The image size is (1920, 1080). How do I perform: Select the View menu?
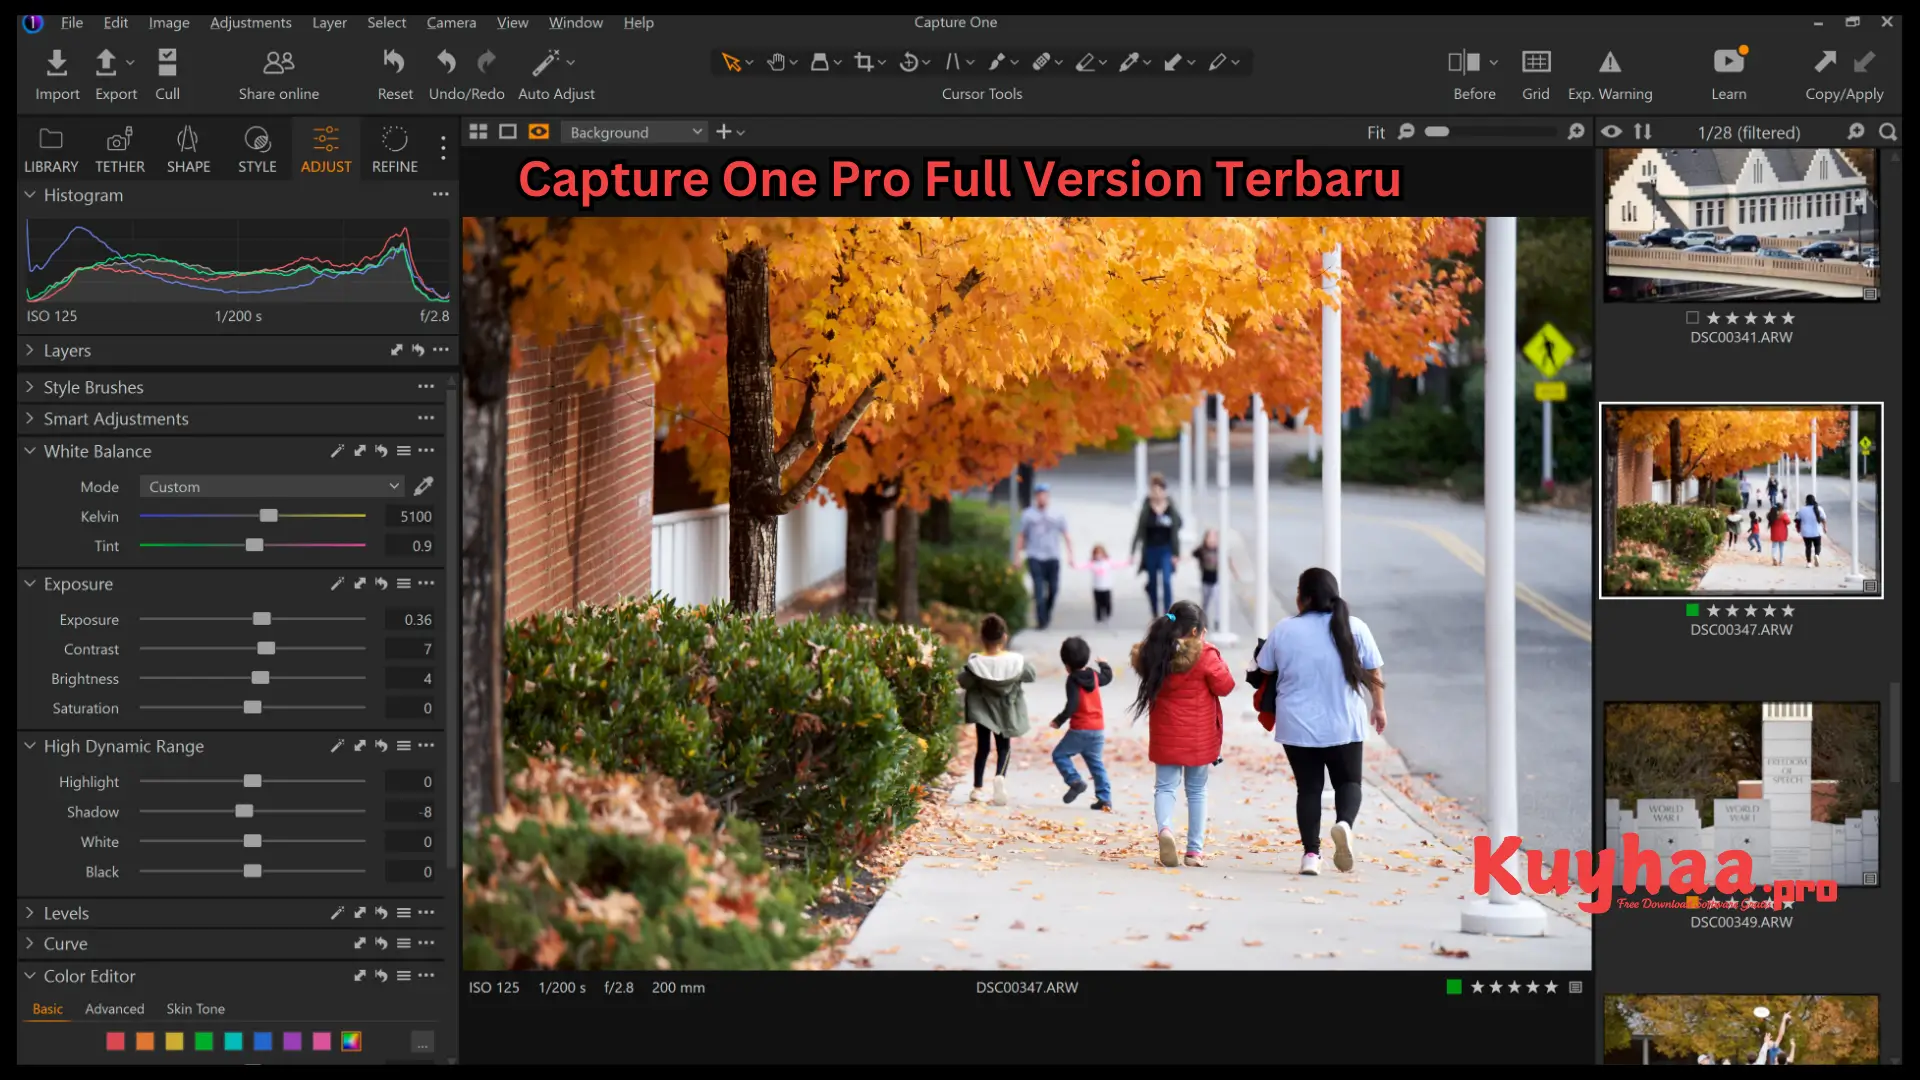point(512,22)
